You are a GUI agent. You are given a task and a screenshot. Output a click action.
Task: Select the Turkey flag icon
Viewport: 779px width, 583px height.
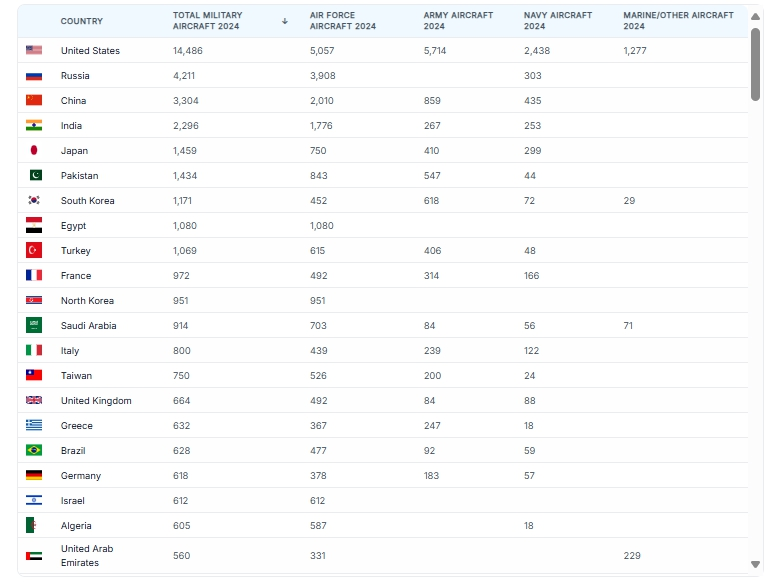34,250
